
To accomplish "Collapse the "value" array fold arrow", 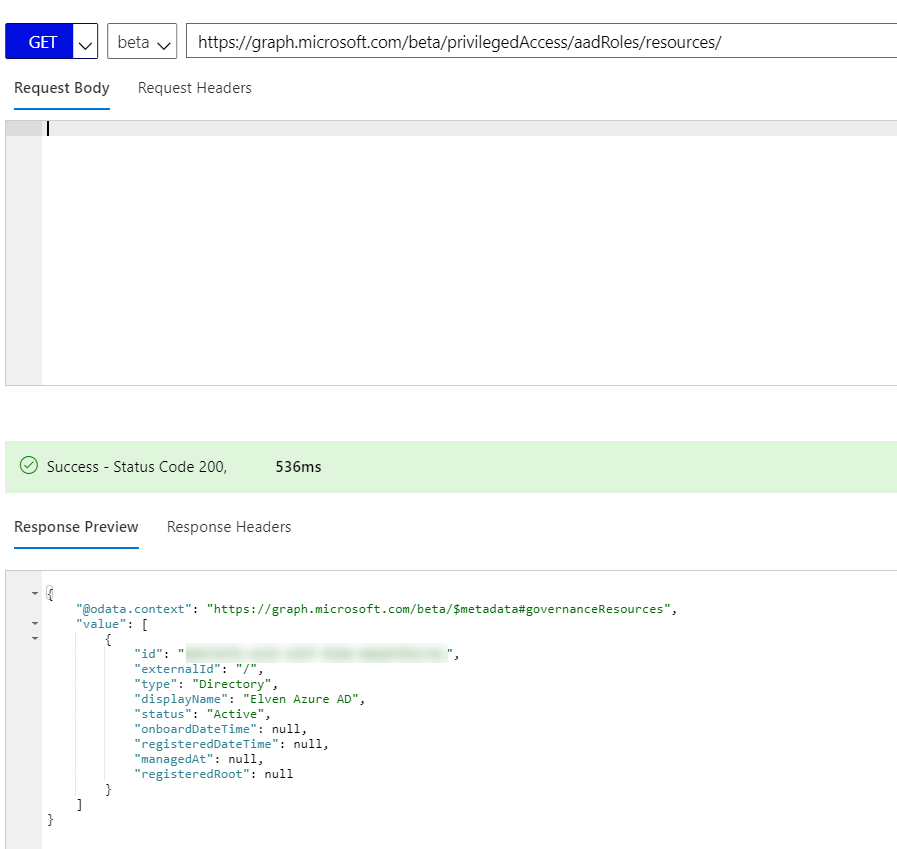I will coord(36,623).
